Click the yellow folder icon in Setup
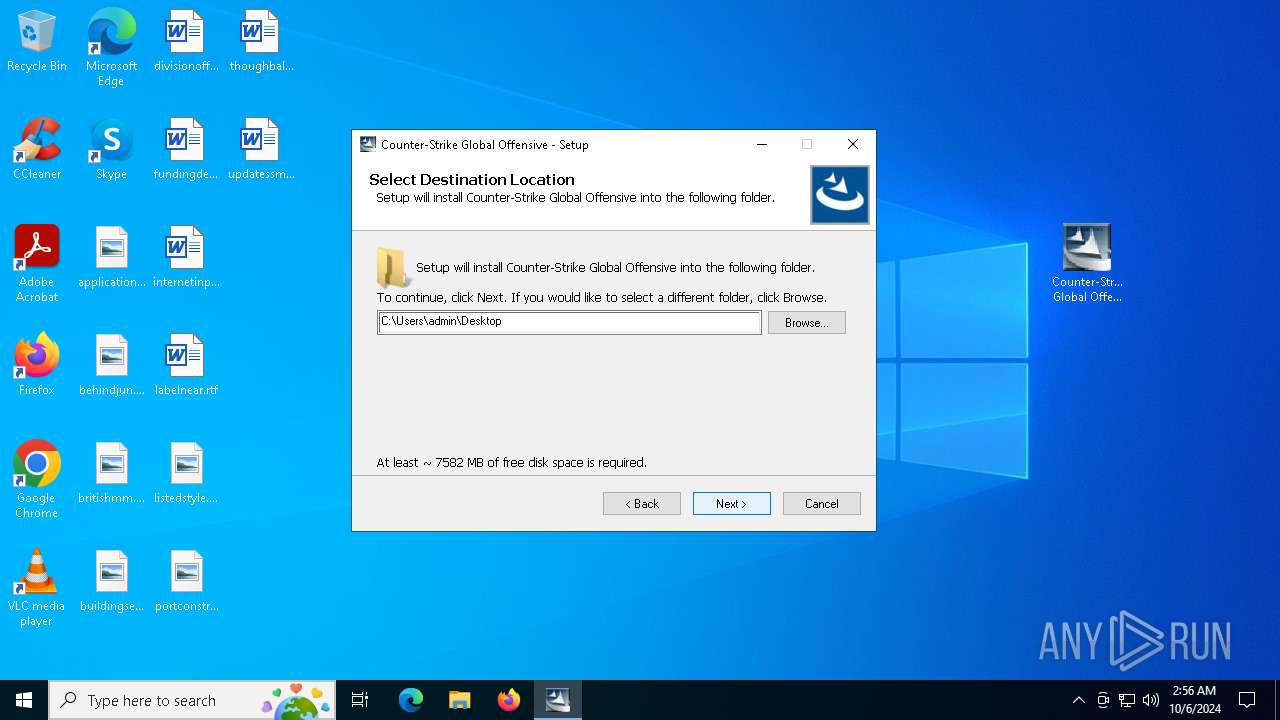This screenshot has height=720, width=1280. [393, 268]
